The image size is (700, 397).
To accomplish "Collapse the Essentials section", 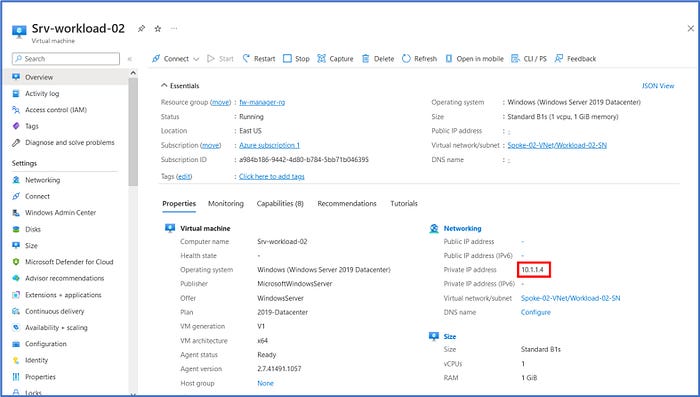I will (x=180, y=86).
